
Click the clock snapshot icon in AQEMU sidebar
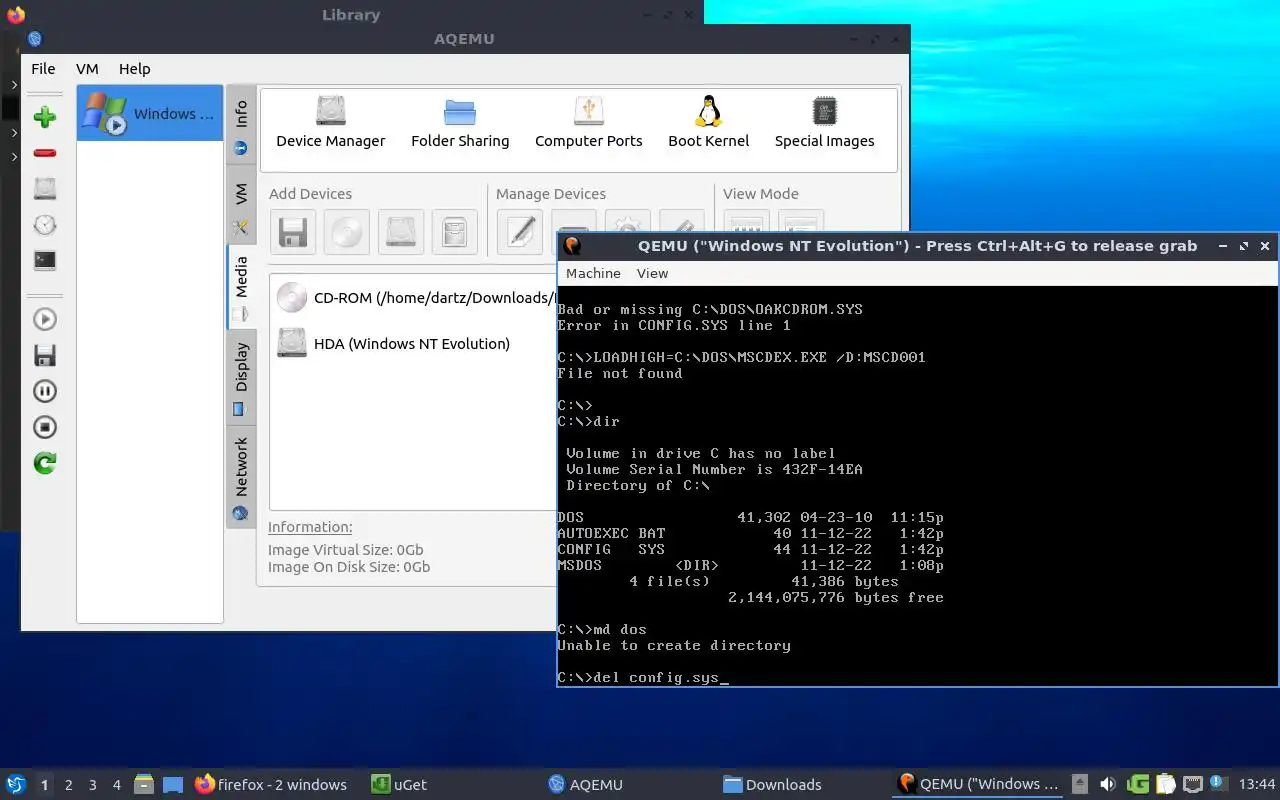tap(45, 224)
